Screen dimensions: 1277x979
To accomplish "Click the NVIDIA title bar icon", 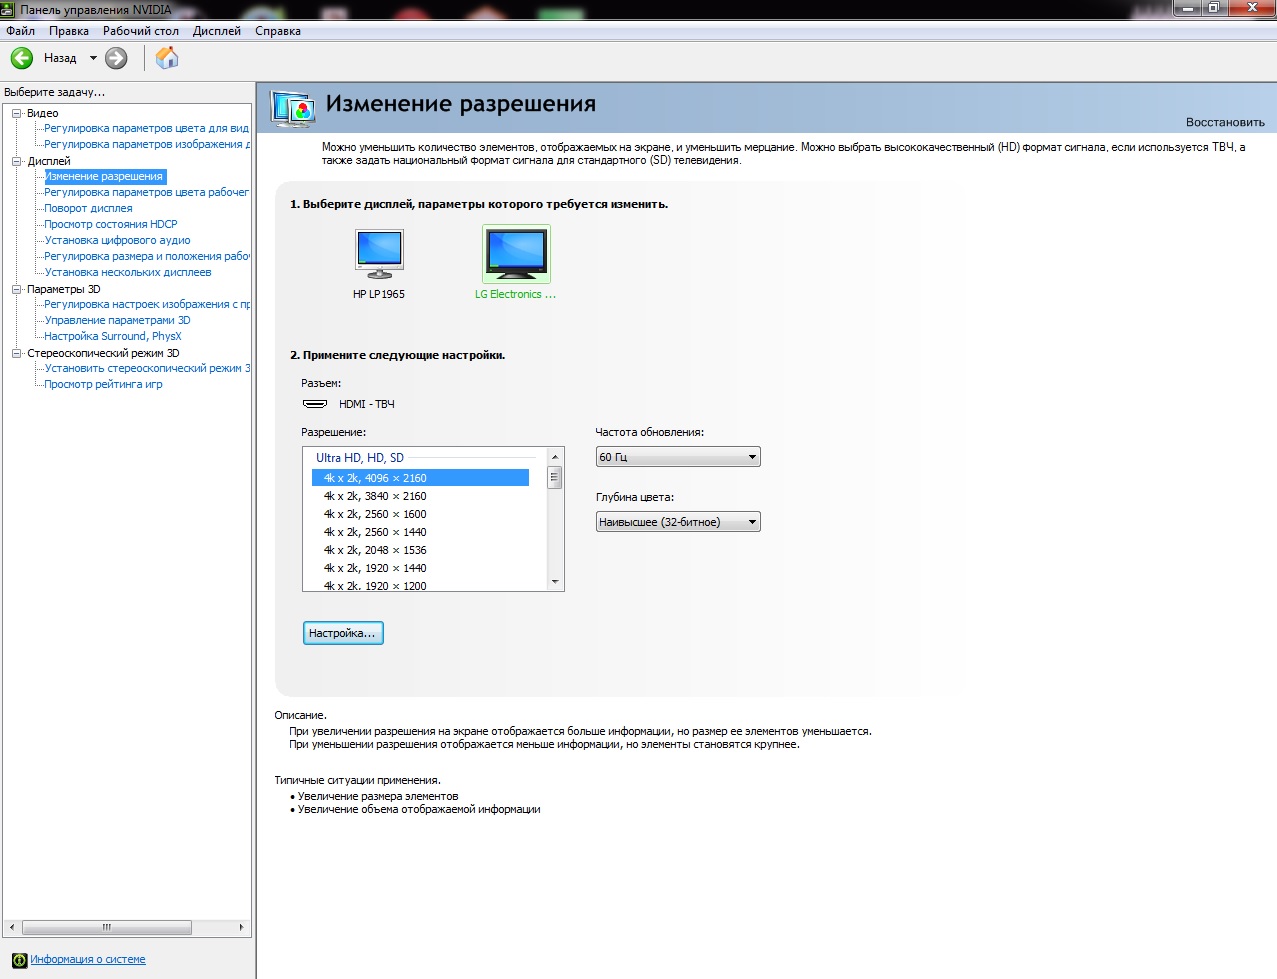I will tap(8, 9).
